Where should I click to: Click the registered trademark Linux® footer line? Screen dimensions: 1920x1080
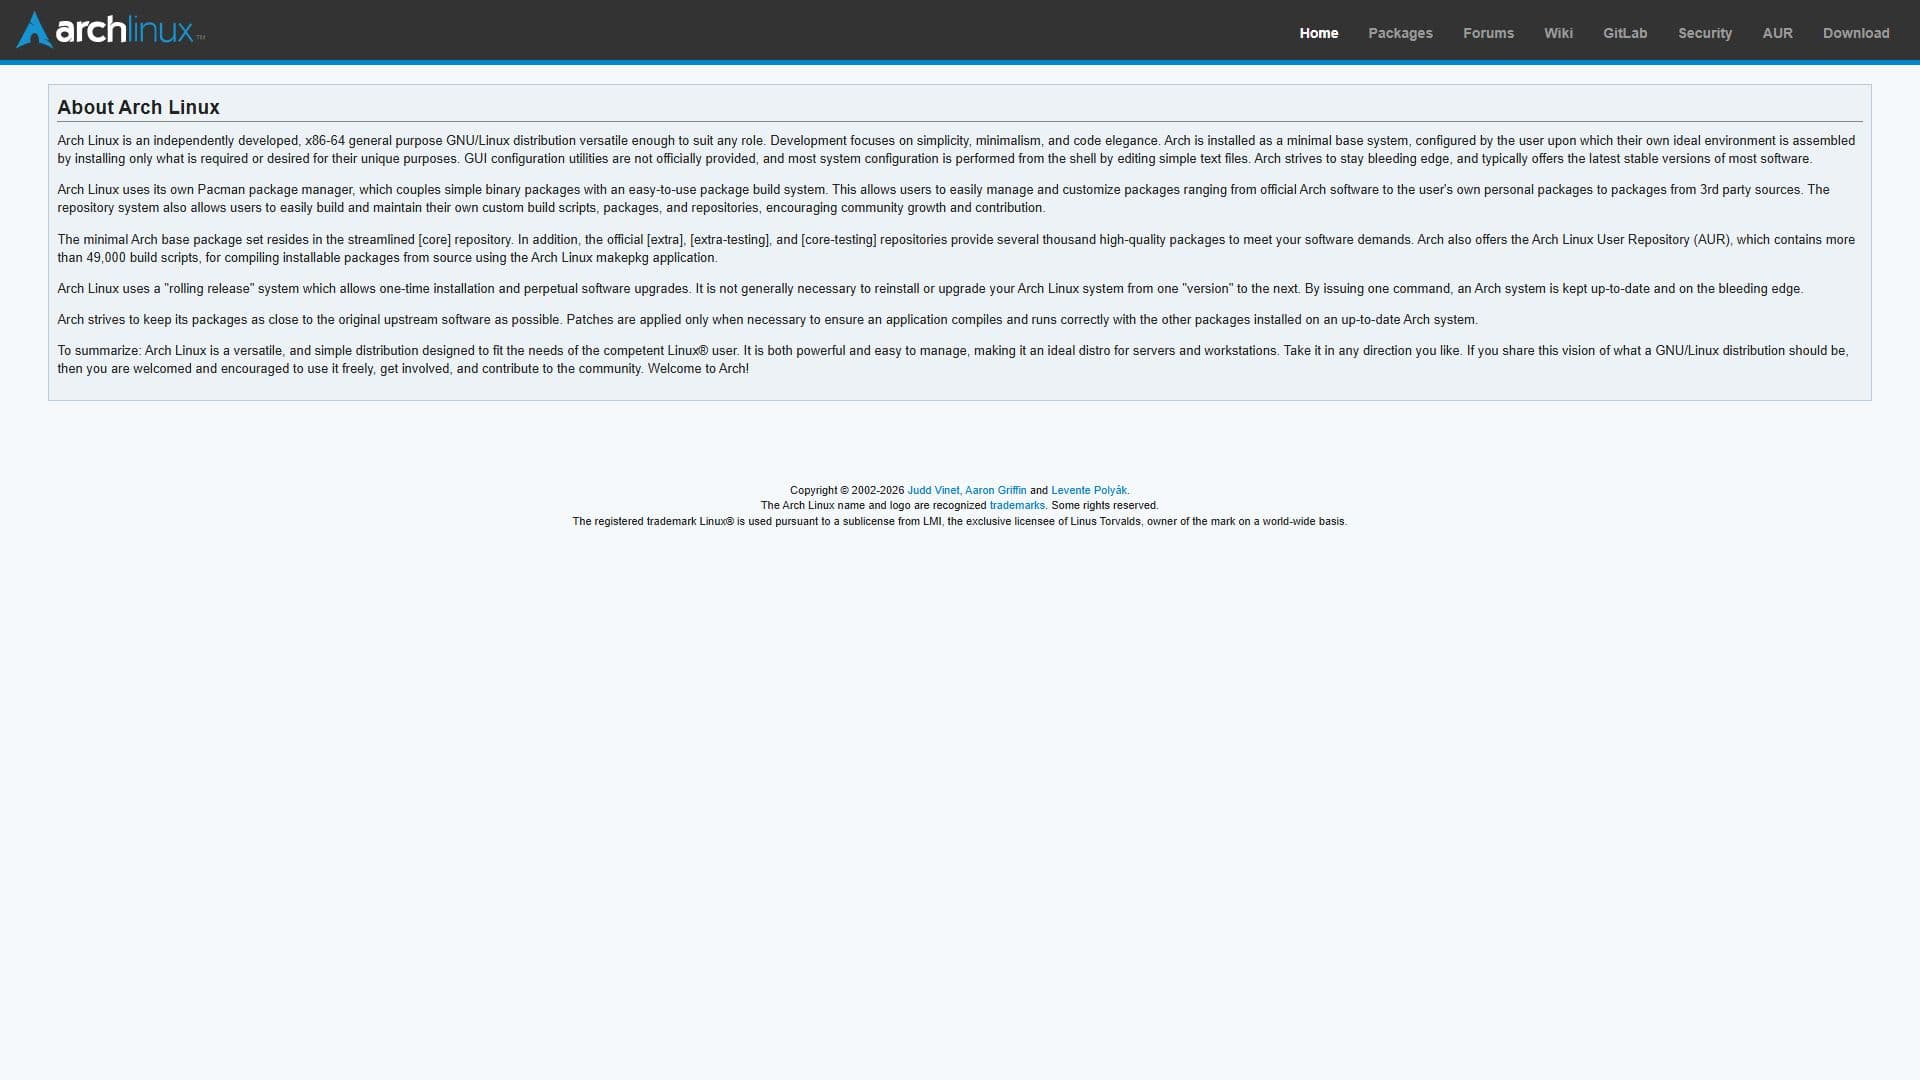tap(959, 521)
